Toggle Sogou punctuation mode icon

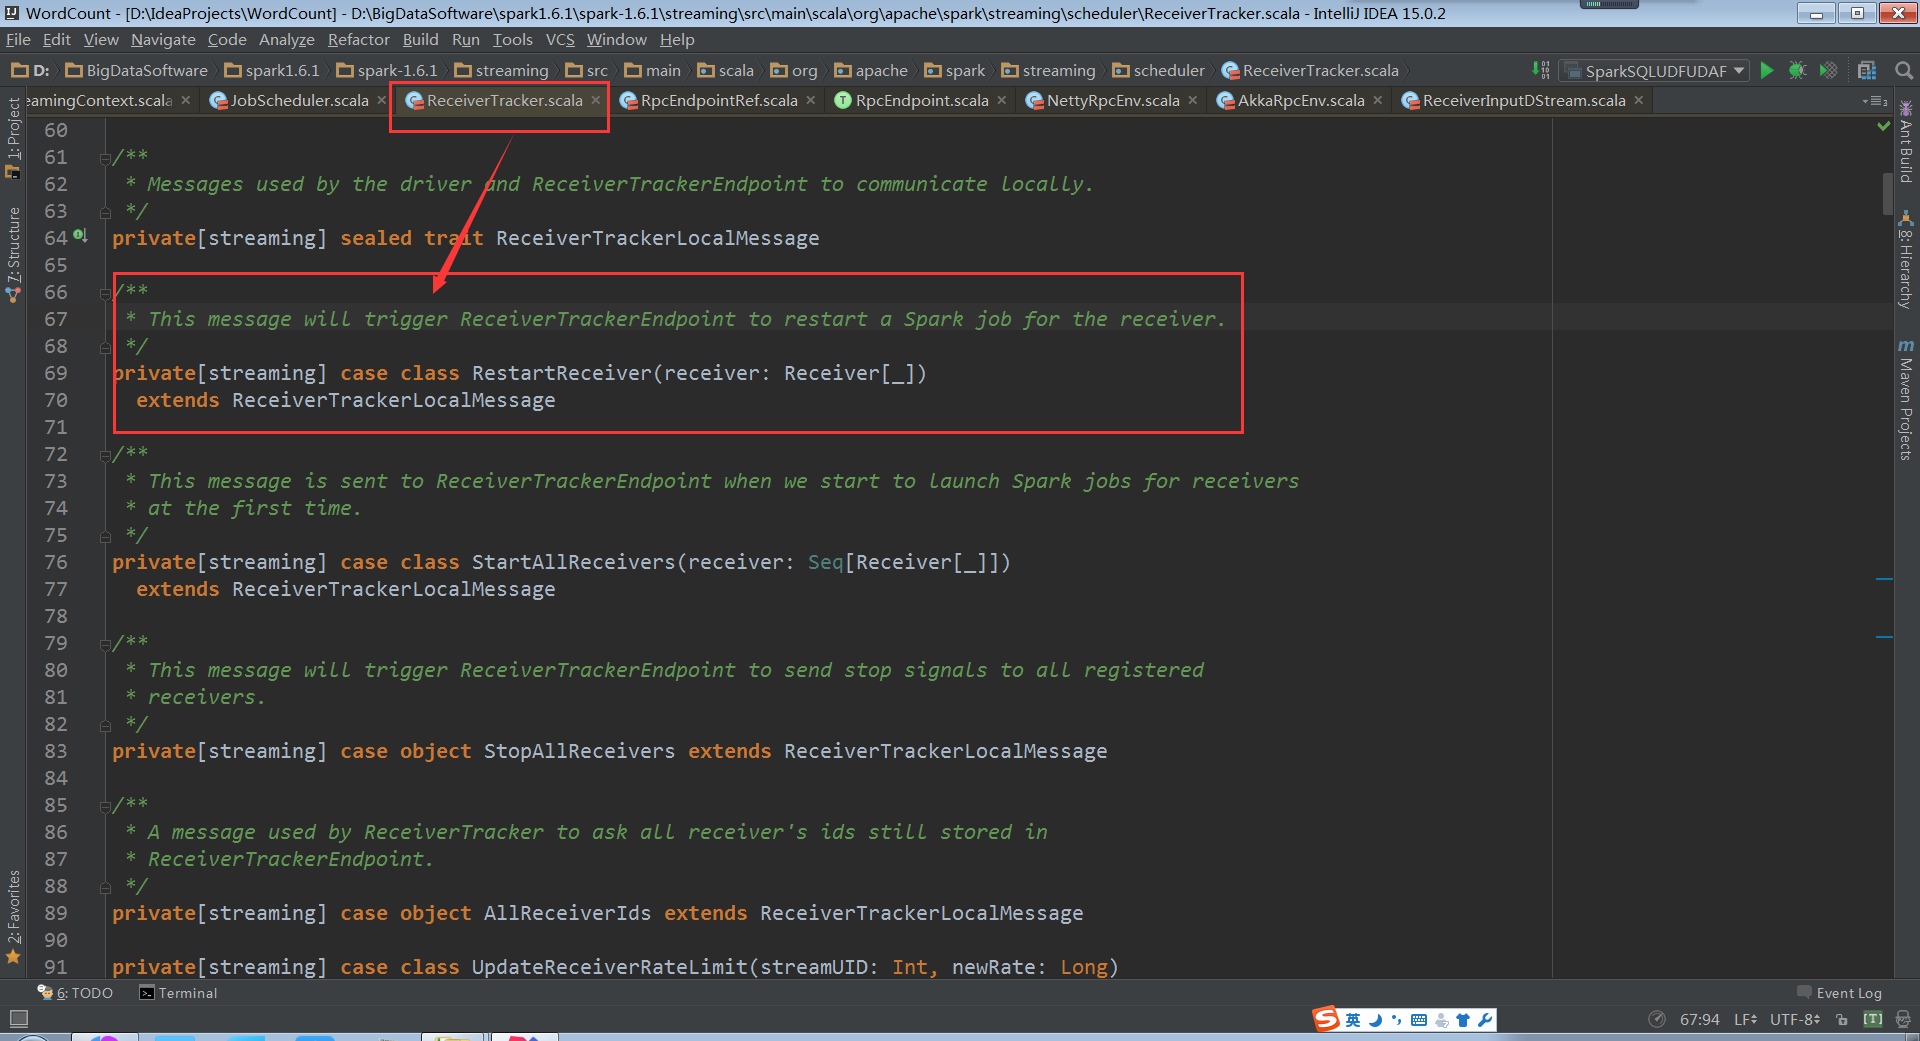(x=1397, y=1020)
